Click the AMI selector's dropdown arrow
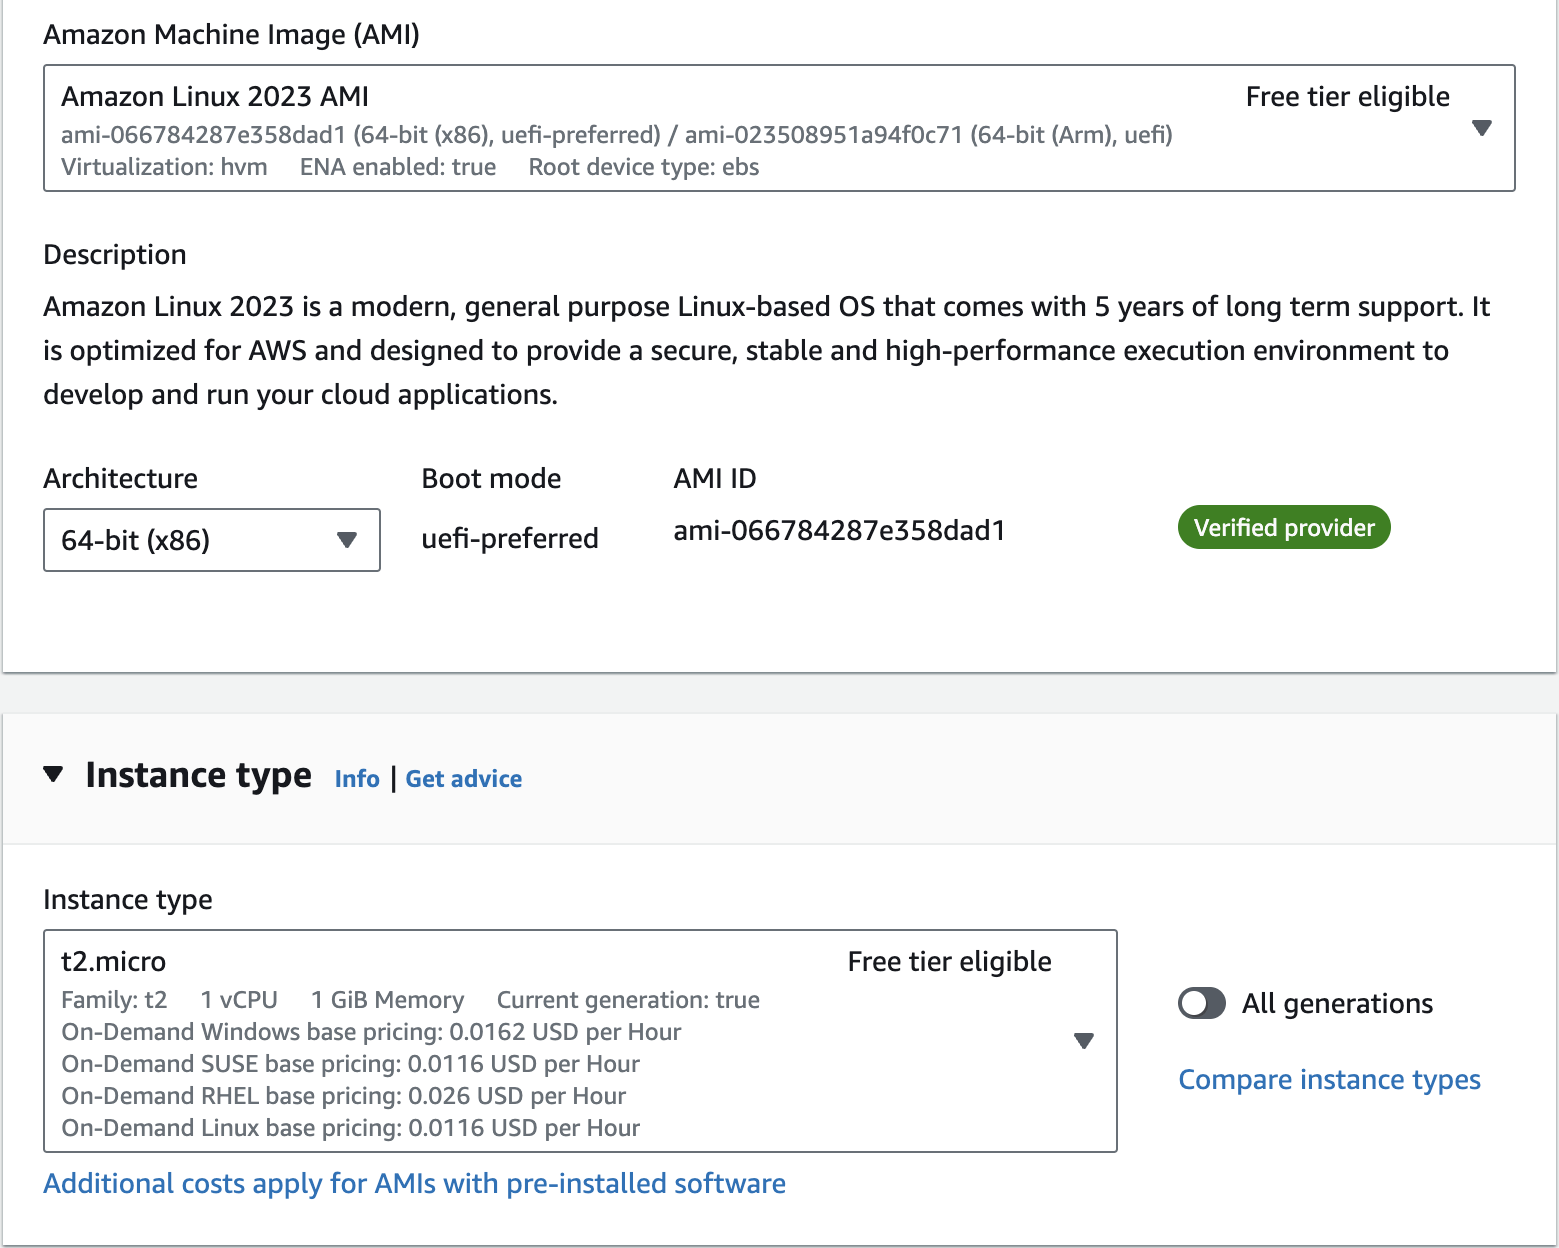Viewport: 1559px width, 1248px height. point(1482,128)
